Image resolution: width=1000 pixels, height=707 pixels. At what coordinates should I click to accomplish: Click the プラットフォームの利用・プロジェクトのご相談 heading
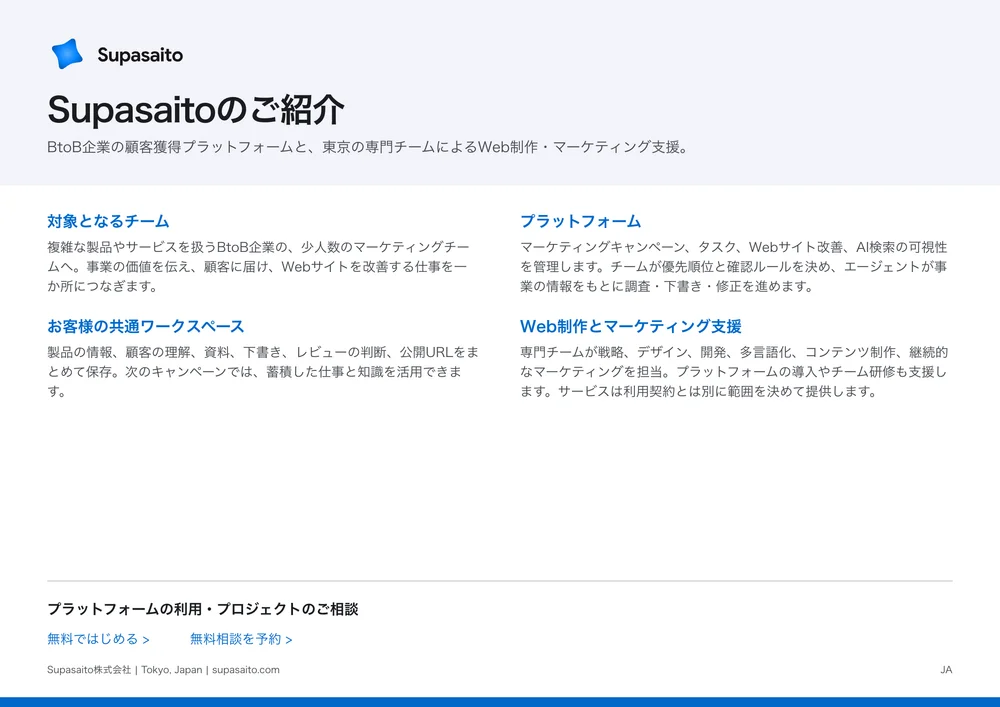[x=203, y=609]
